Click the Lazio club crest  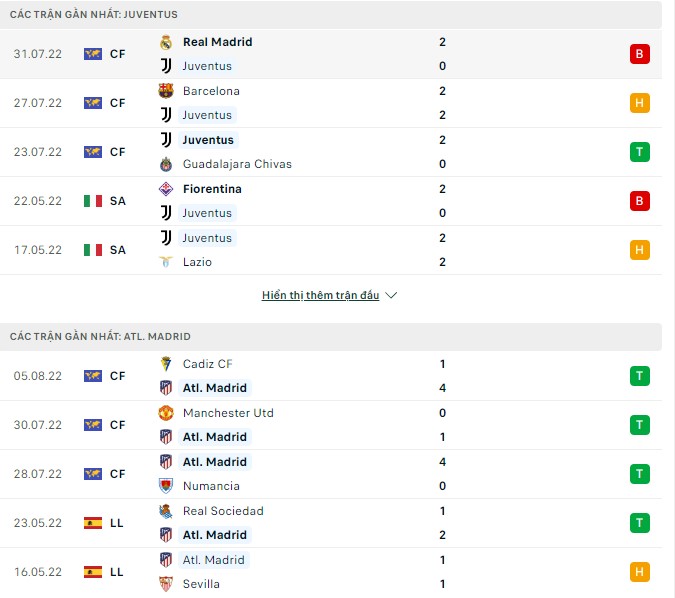coord(166,262)
